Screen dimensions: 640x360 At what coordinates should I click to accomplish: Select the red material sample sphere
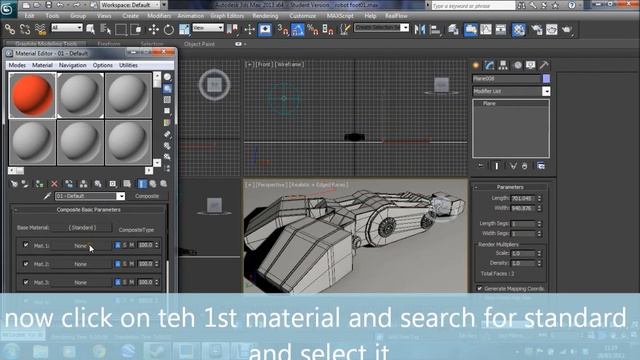pyautogui.click(x=32, y=95)
